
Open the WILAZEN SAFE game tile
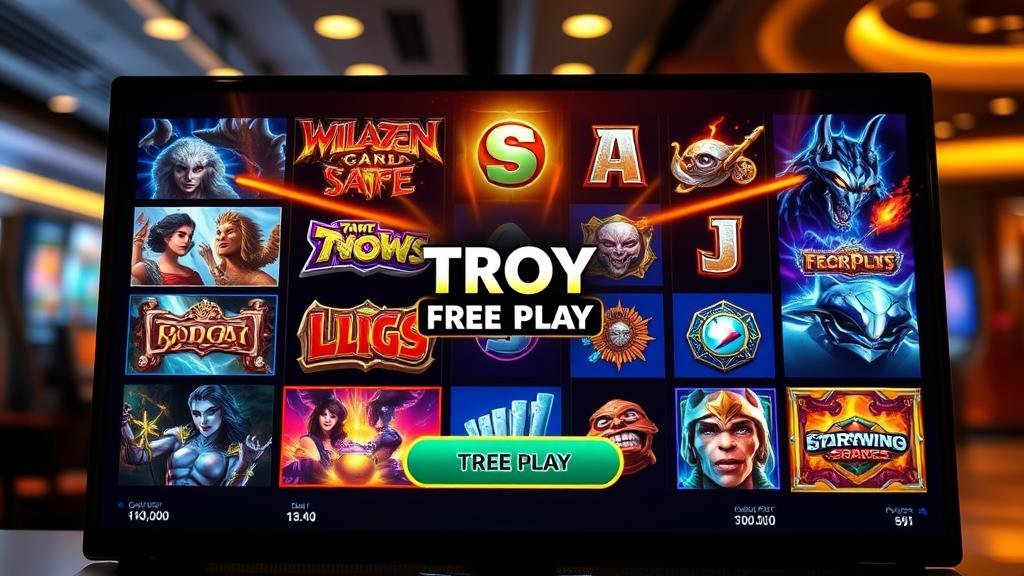pos(370,158)
